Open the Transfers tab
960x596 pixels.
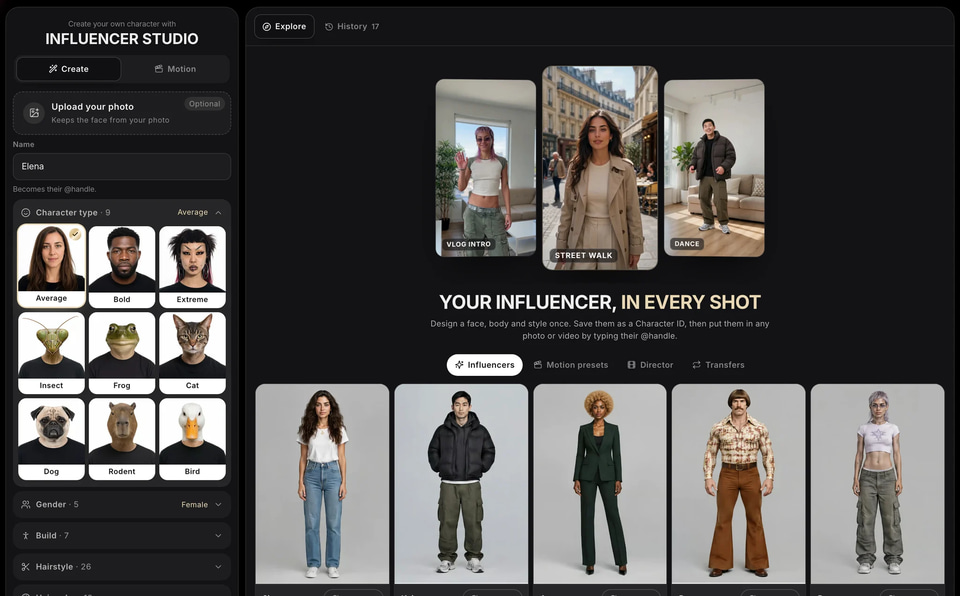pos(718,364)
